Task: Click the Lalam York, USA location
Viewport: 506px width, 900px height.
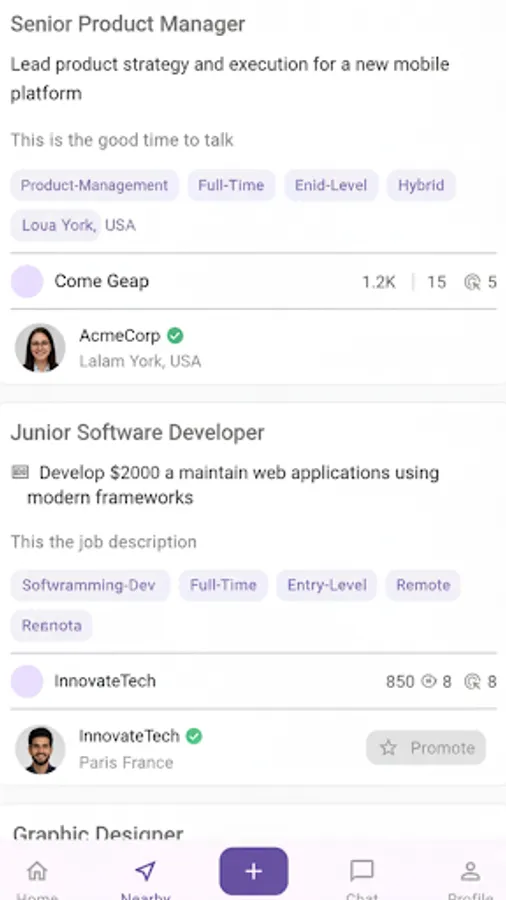Action: [140, 361]
